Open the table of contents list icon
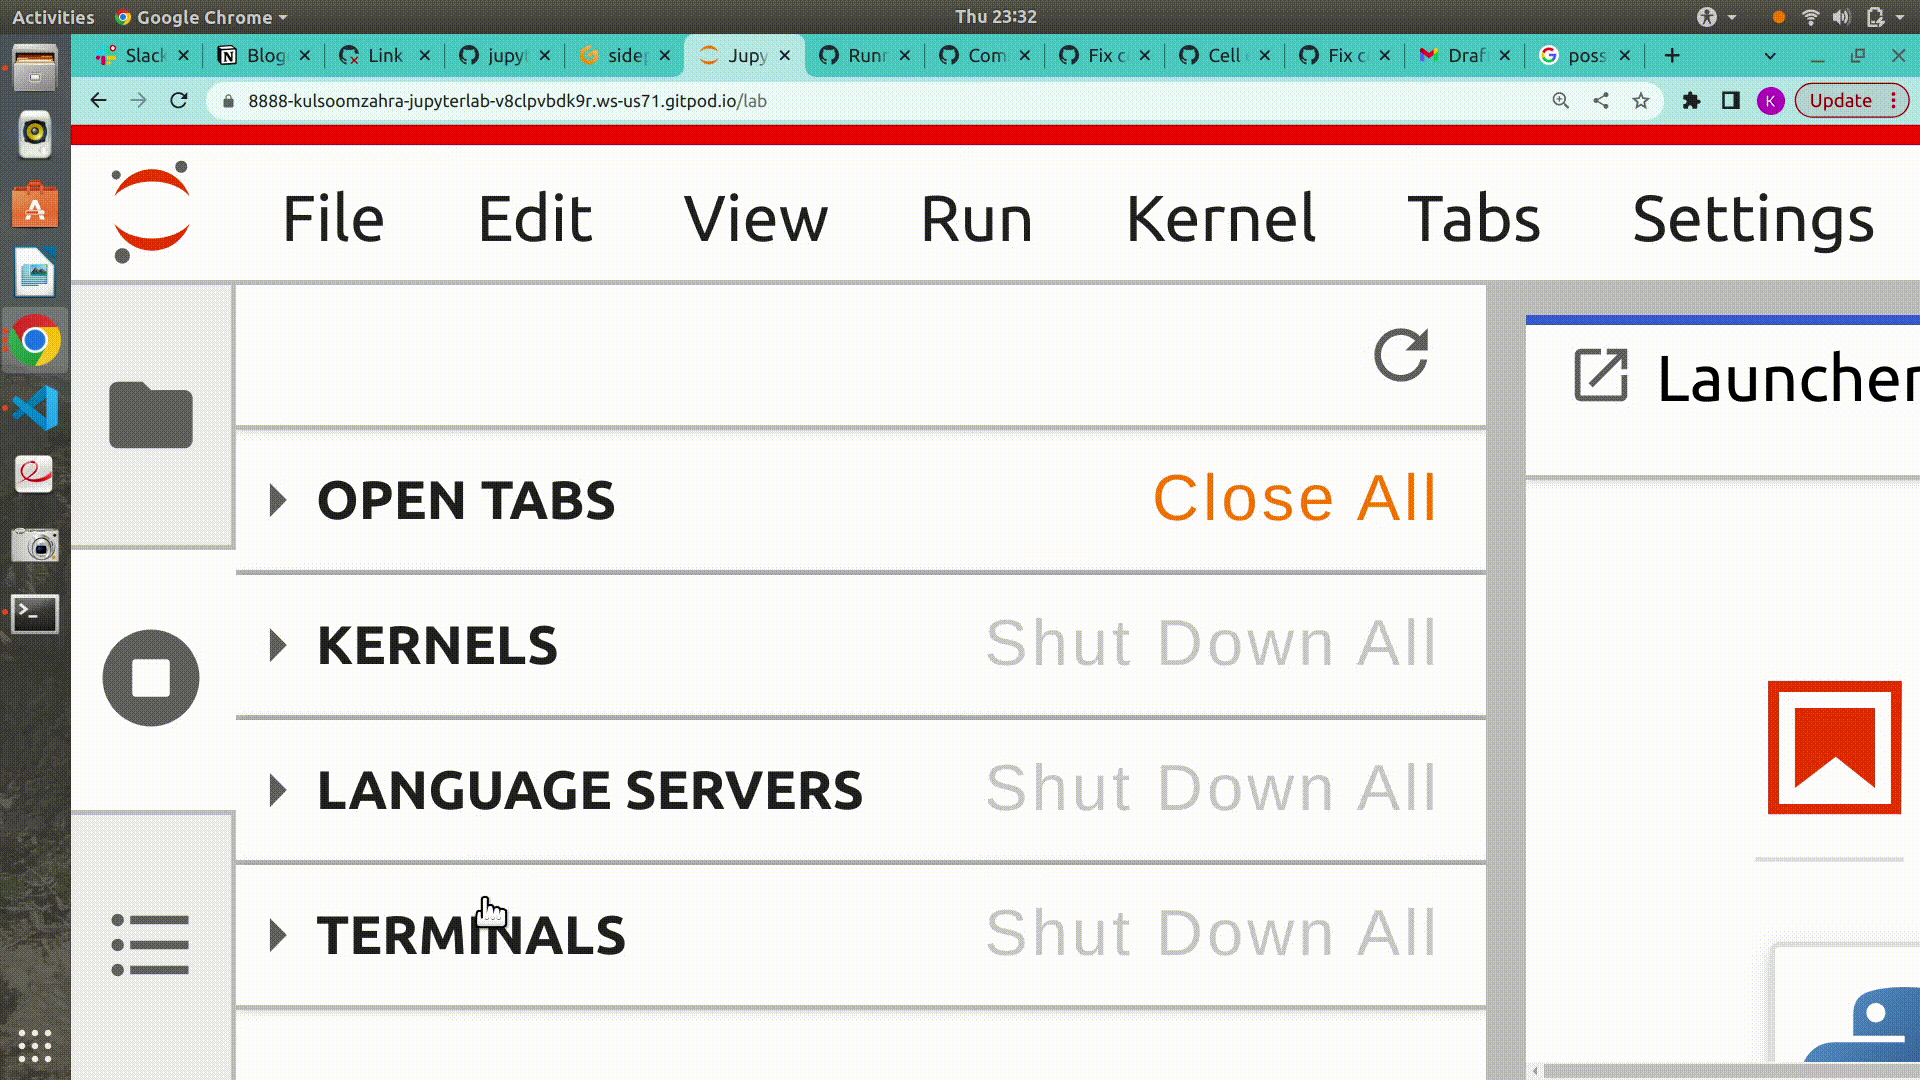This screenshot has width=1920, height=1080. click(x=151, y=944)
